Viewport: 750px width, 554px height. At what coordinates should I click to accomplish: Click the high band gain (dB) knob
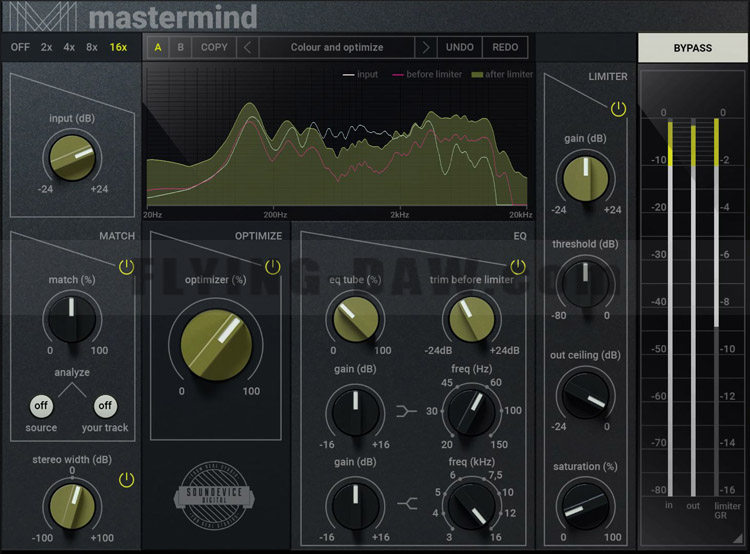(355, 505)
